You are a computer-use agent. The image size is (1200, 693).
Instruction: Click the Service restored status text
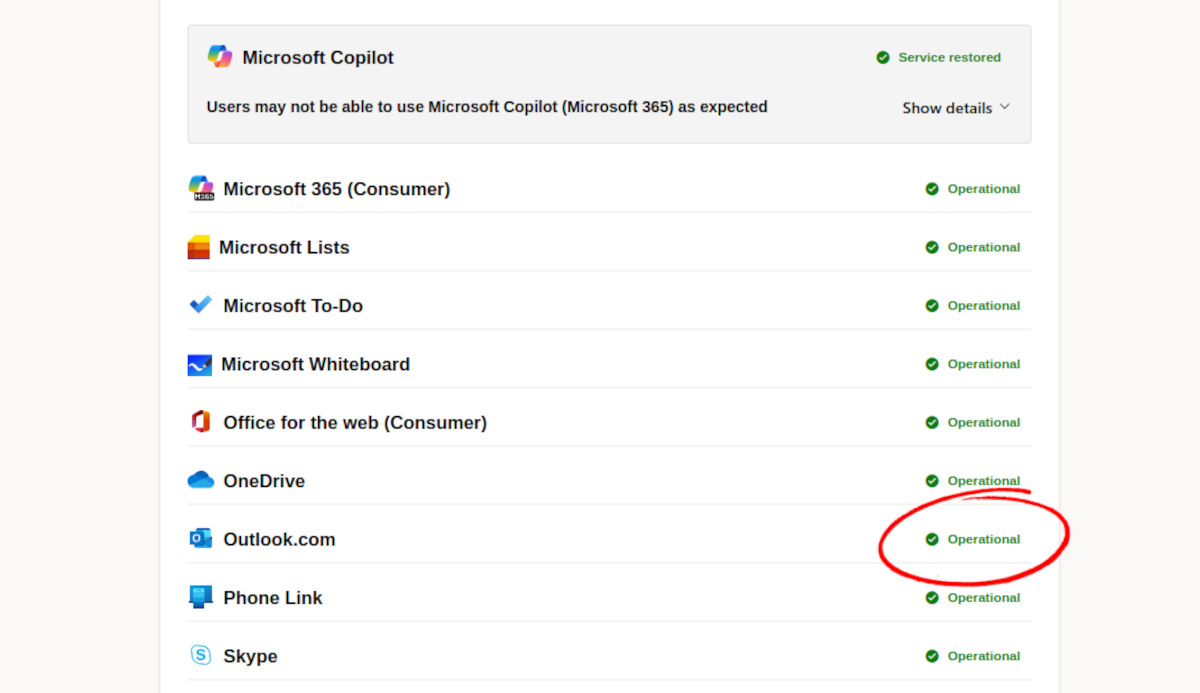pyautogui.click(x=949, y=58)
